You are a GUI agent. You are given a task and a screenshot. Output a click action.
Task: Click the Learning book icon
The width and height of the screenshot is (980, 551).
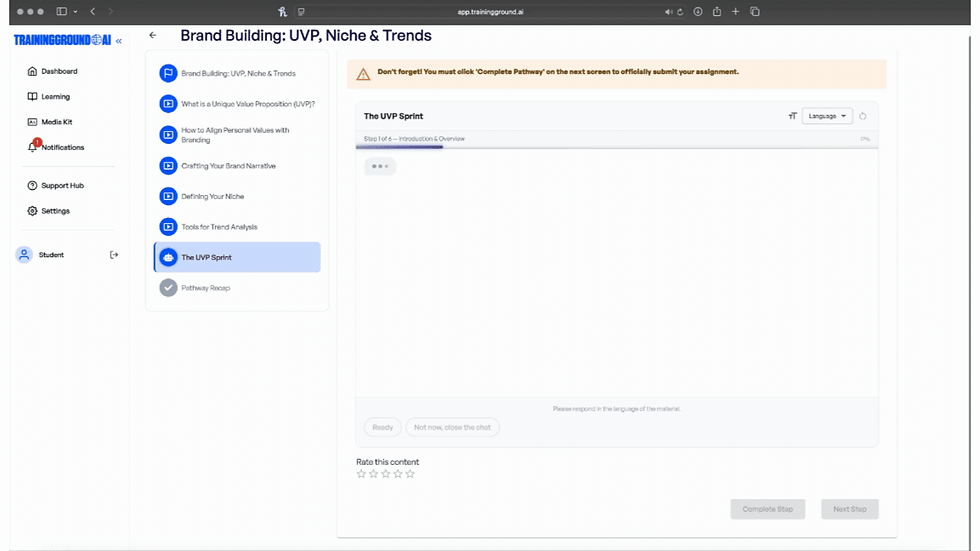[x=32, y=96]
